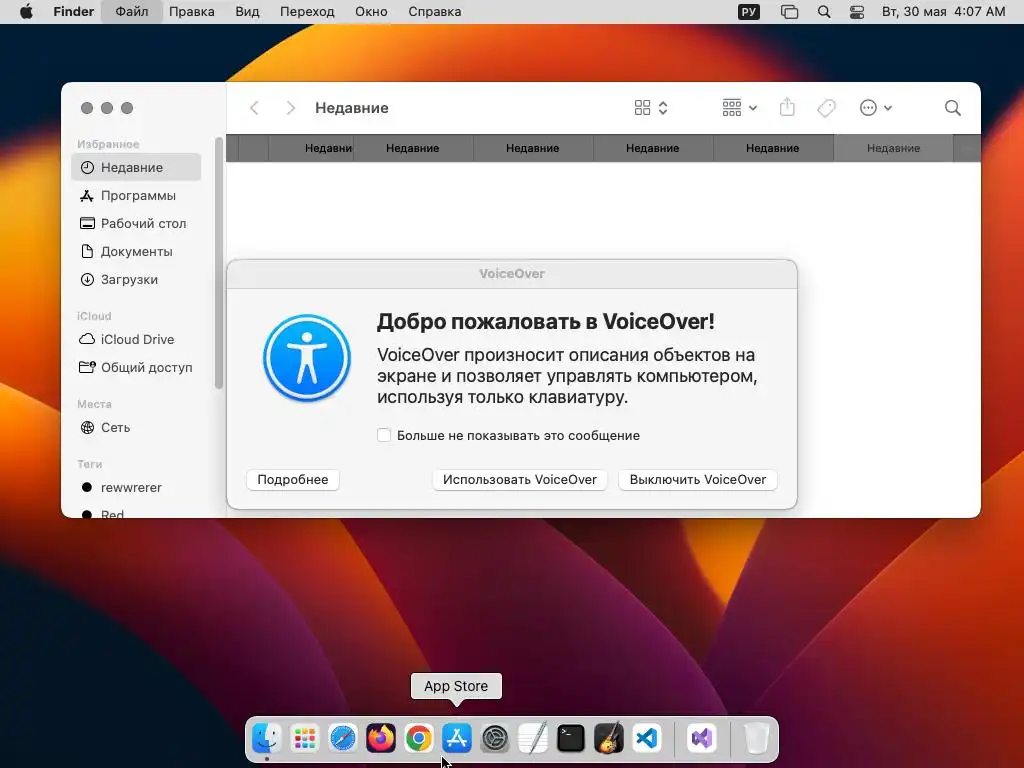1024x768 pixels.
Task: Click the Share icon in Finder toolbar
Action: coord(788,108)
